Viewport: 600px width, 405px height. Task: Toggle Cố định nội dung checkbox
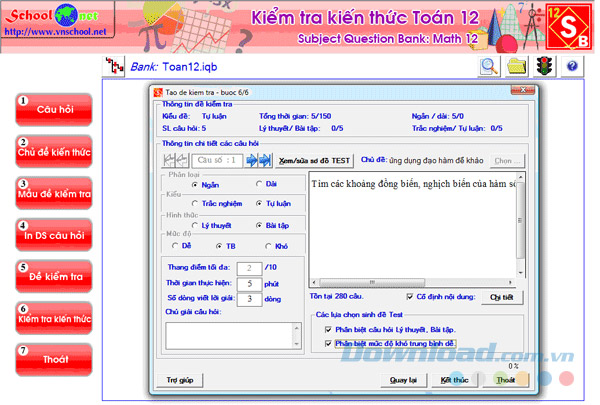coord(410,297)
